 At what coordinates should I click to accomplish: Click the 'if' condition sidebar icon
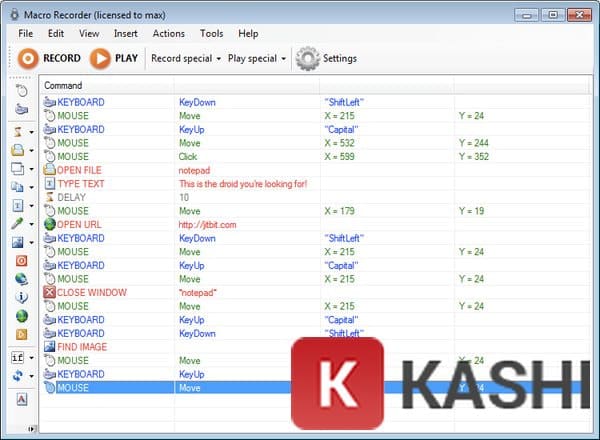click(x=18, y=358)
